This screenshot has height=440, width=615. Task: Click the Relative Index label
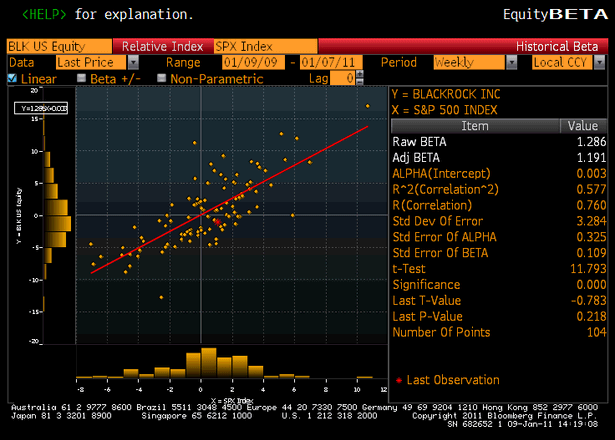coord(162,46)
